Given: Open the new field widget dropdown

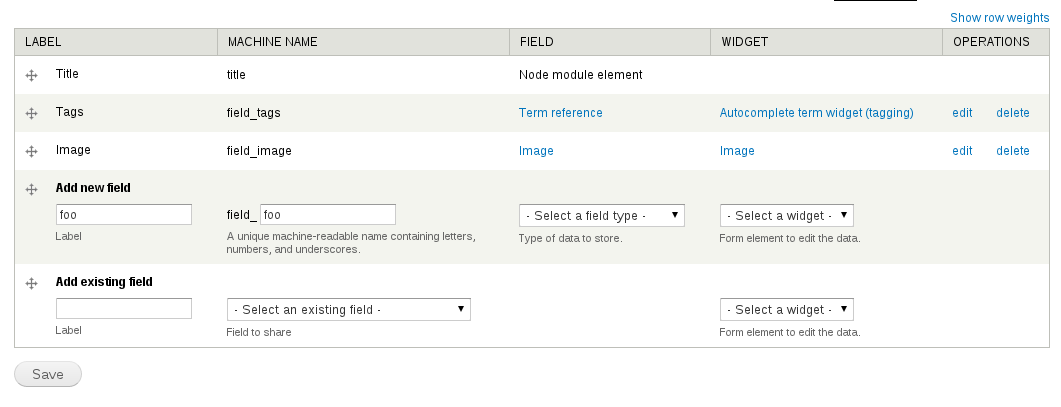Looking at the screenshot, I should (x=786, y=215).
